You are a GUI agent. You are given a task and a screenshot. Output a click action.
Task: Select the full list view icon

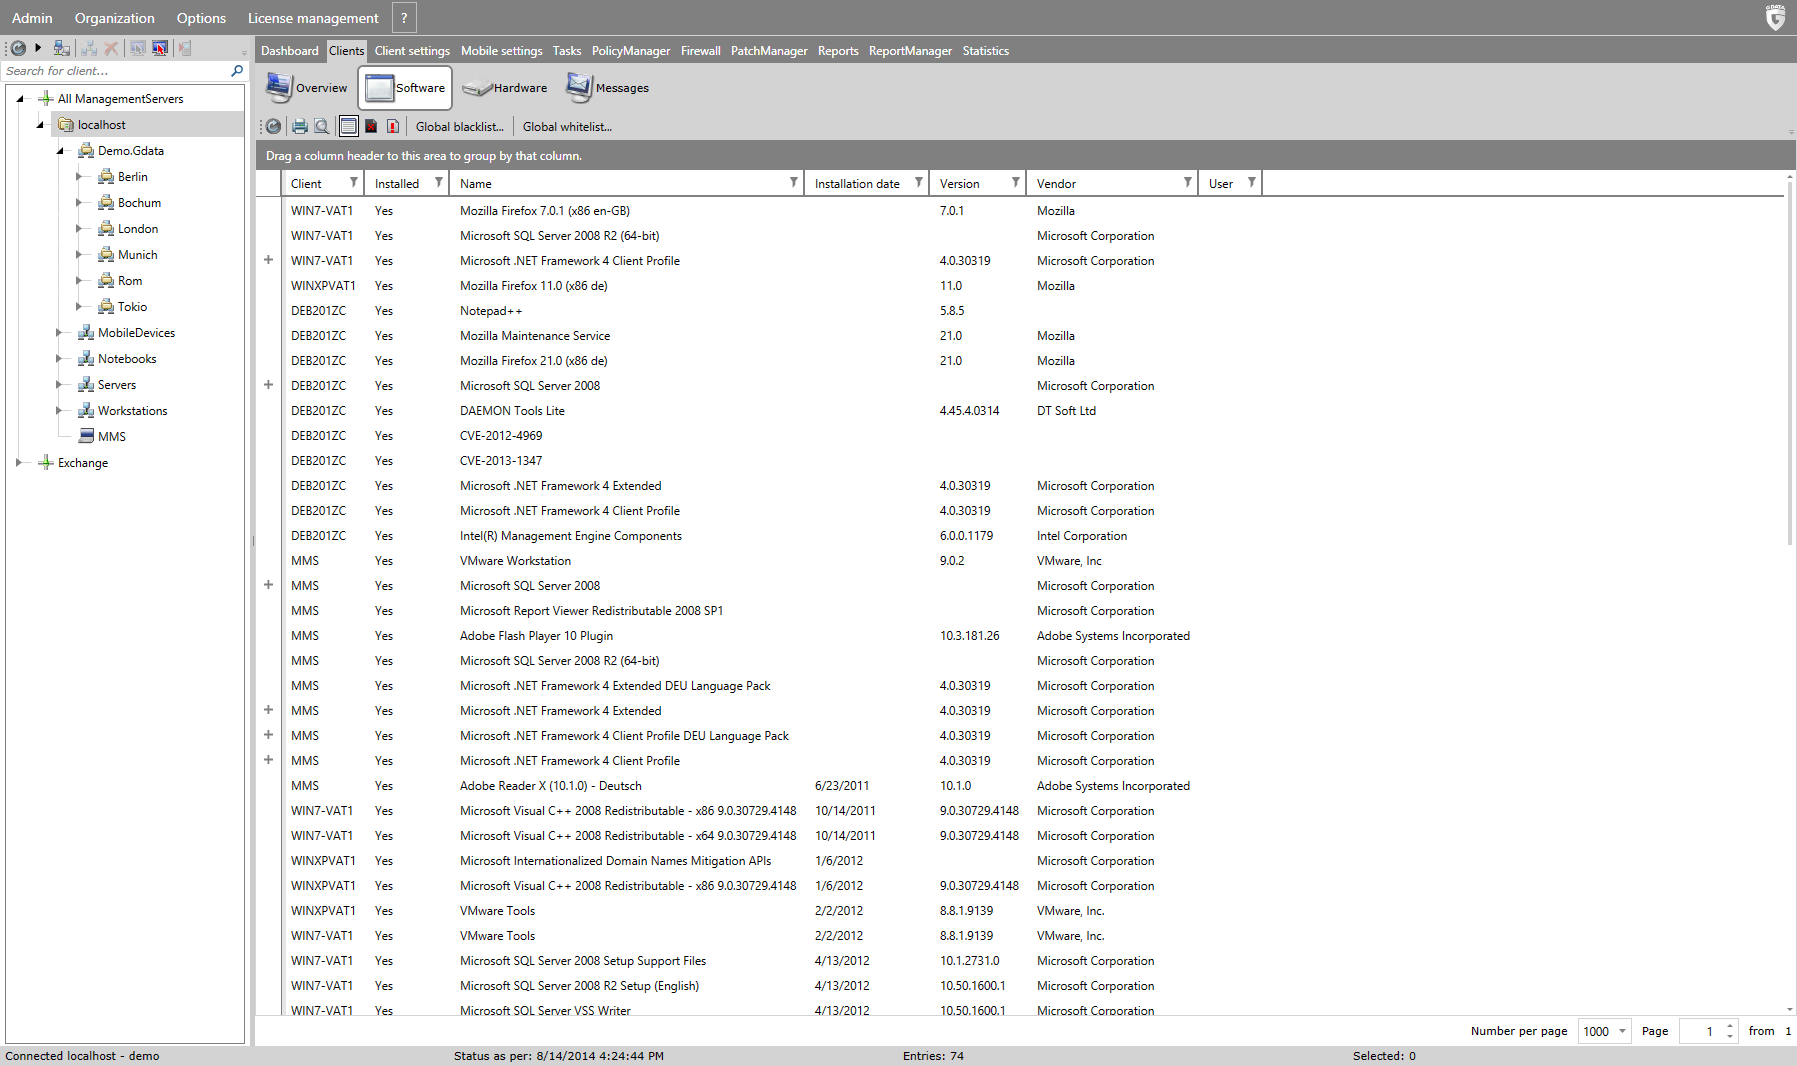coord(348,126)
